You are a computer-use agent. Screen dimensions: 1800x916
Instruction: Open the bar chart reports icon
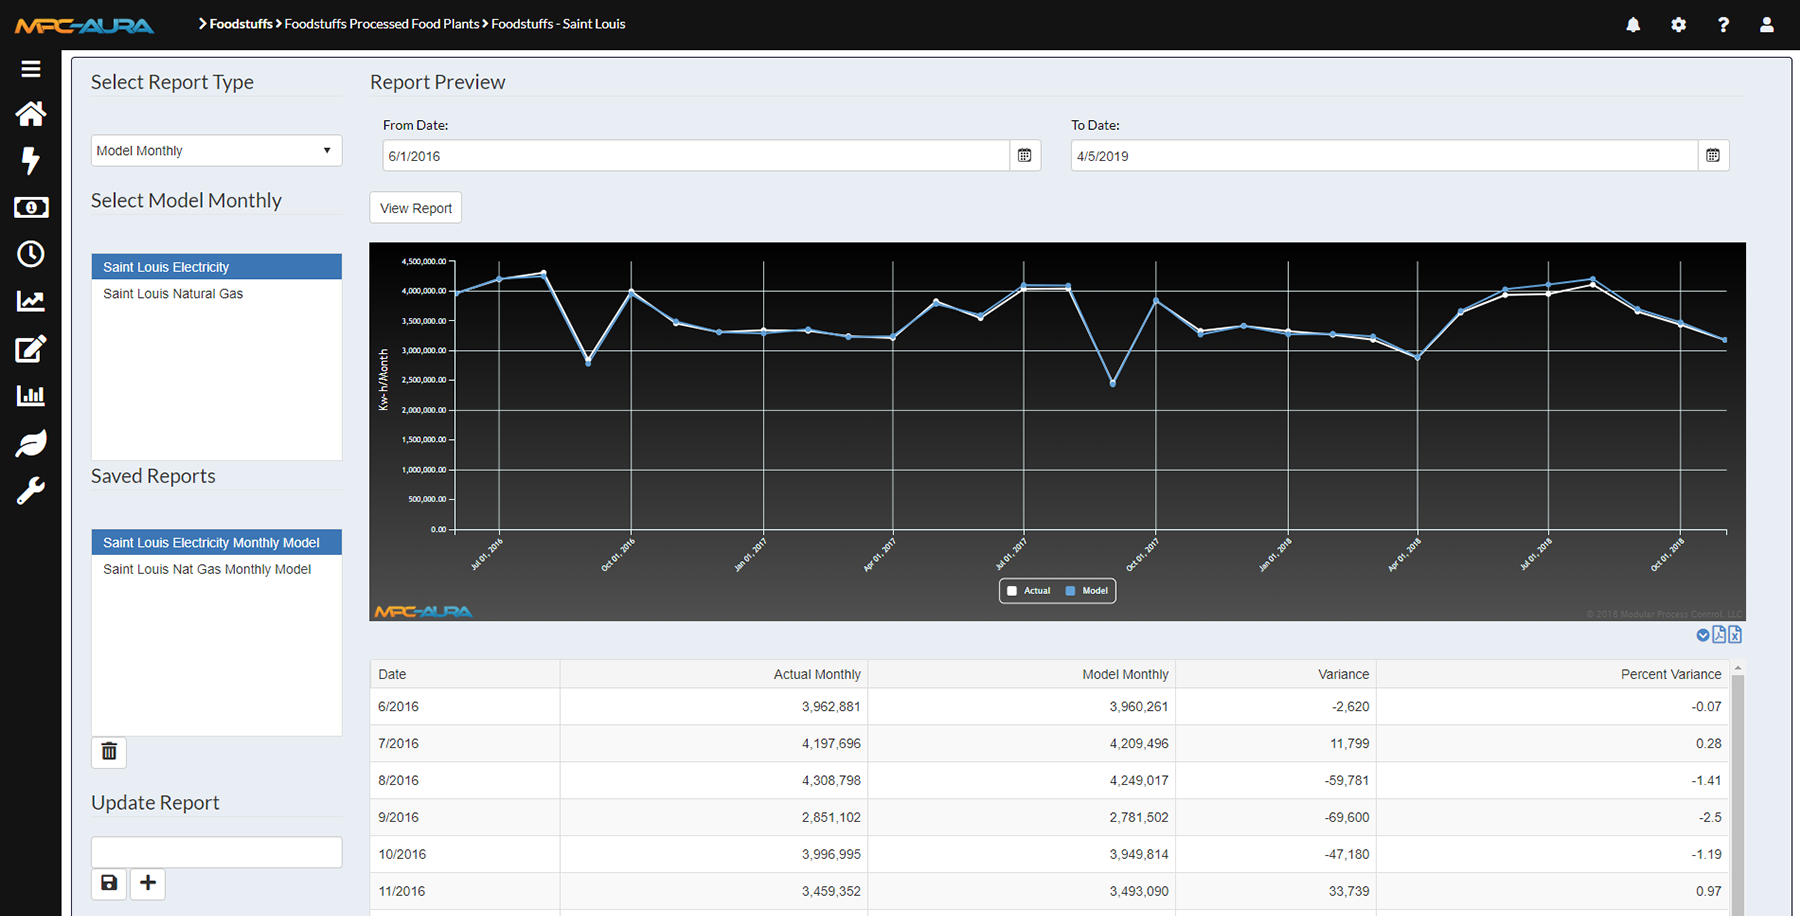click(x=31, y=395)
